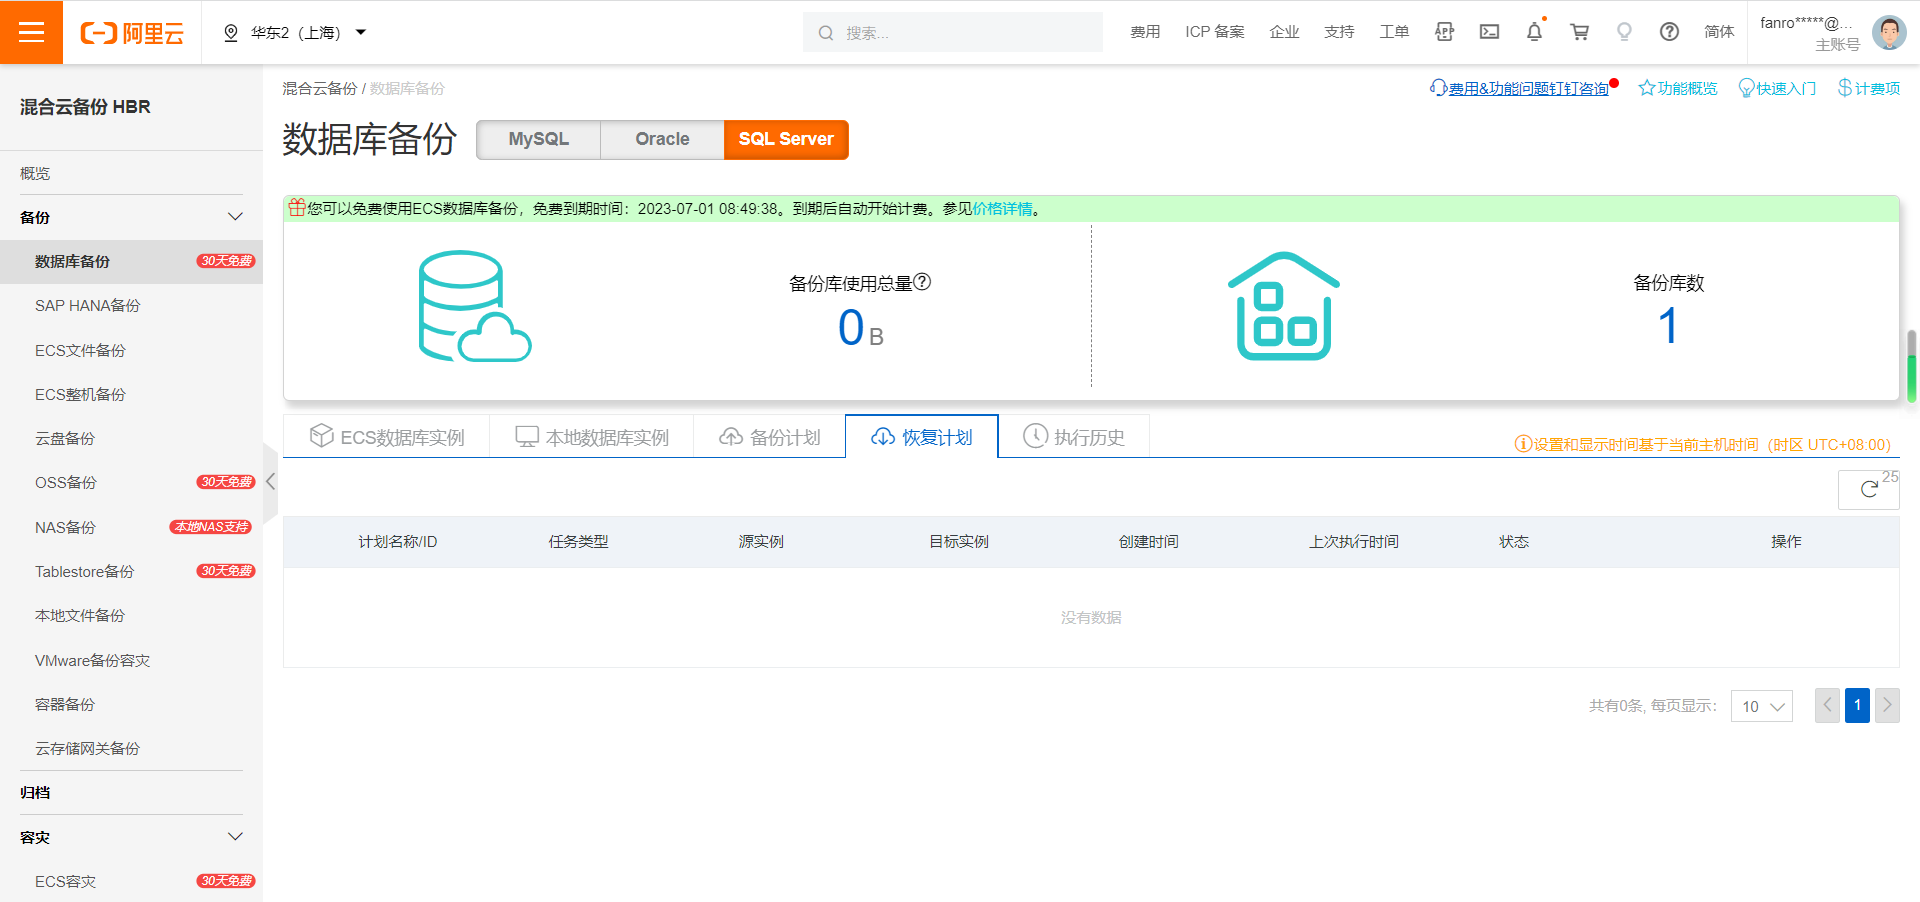Viewport: 1920px width, 902px height.
Task: Open the region selector 华东2 (上海)
Action: [295, 33]
